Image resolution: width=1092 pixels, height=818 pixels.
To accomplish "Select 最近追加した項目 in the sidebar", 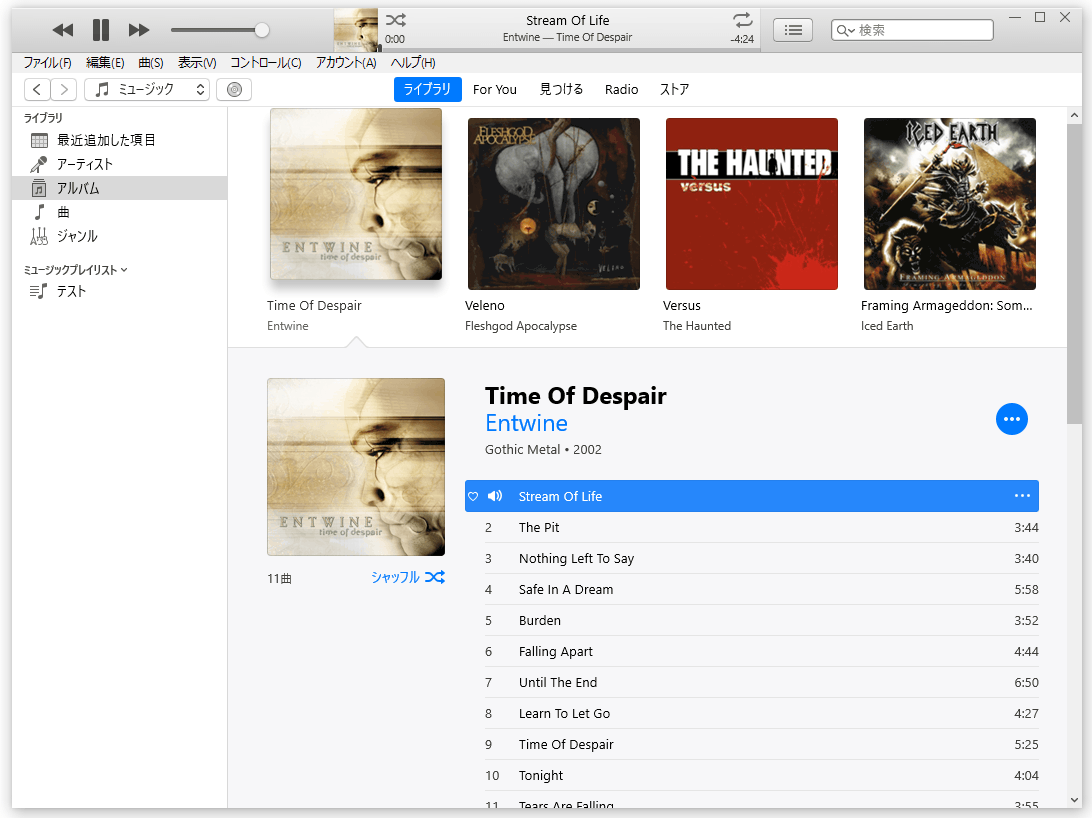I will pyautogui.click(x=119, y=140).
